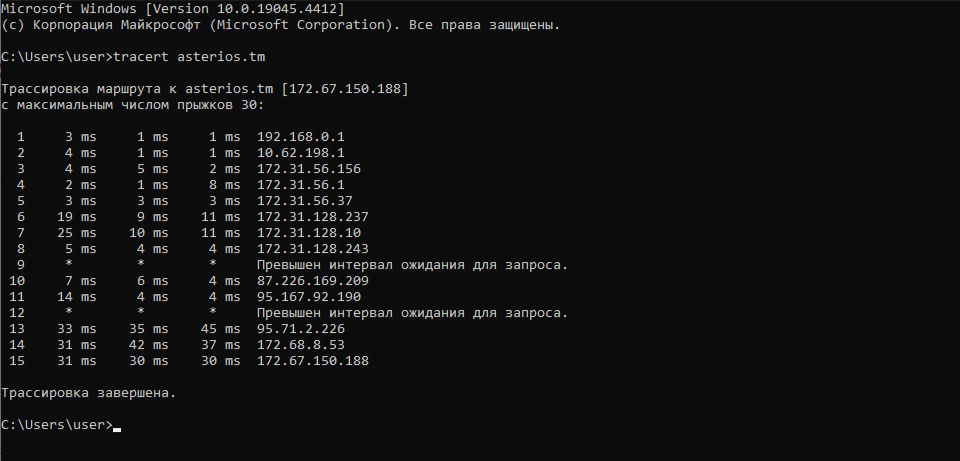Click IP address 87.226.169.209 on hop 10

click(x=313, y=281)
